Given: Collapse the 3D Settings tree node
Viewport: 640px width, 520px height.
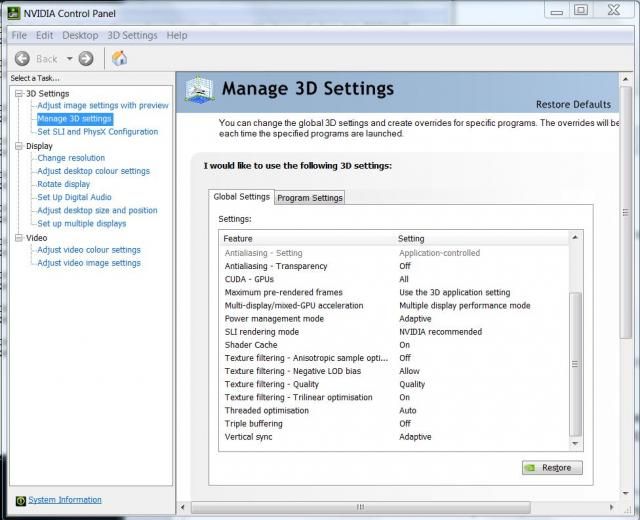Looking at the screenshot, I should coord(19,93).
